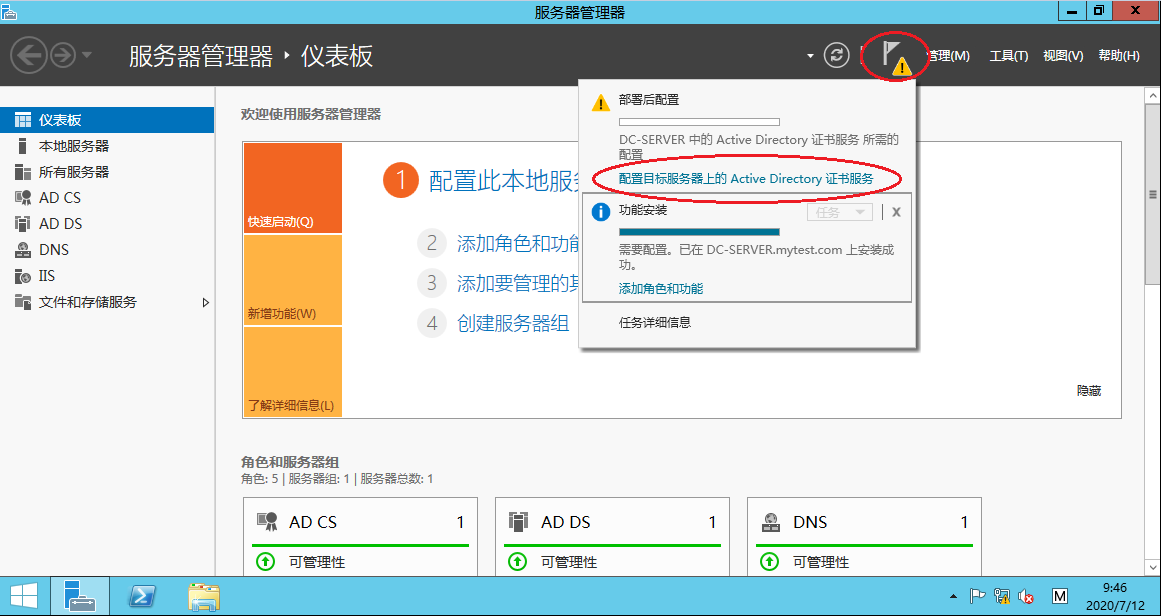The image size is (1161, 616).
Task: Select 仪表板 in the sidebar
Action: point(107,120)
